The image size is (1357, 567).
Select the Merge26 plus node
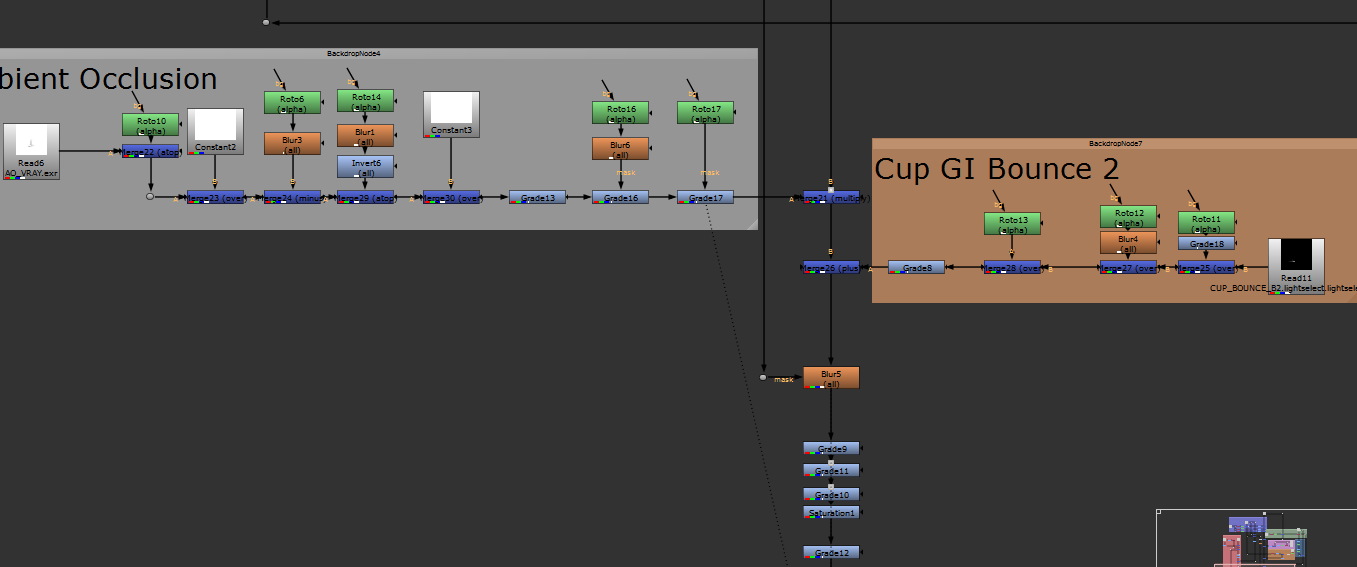pyautogui.click(x=831, y=267)
